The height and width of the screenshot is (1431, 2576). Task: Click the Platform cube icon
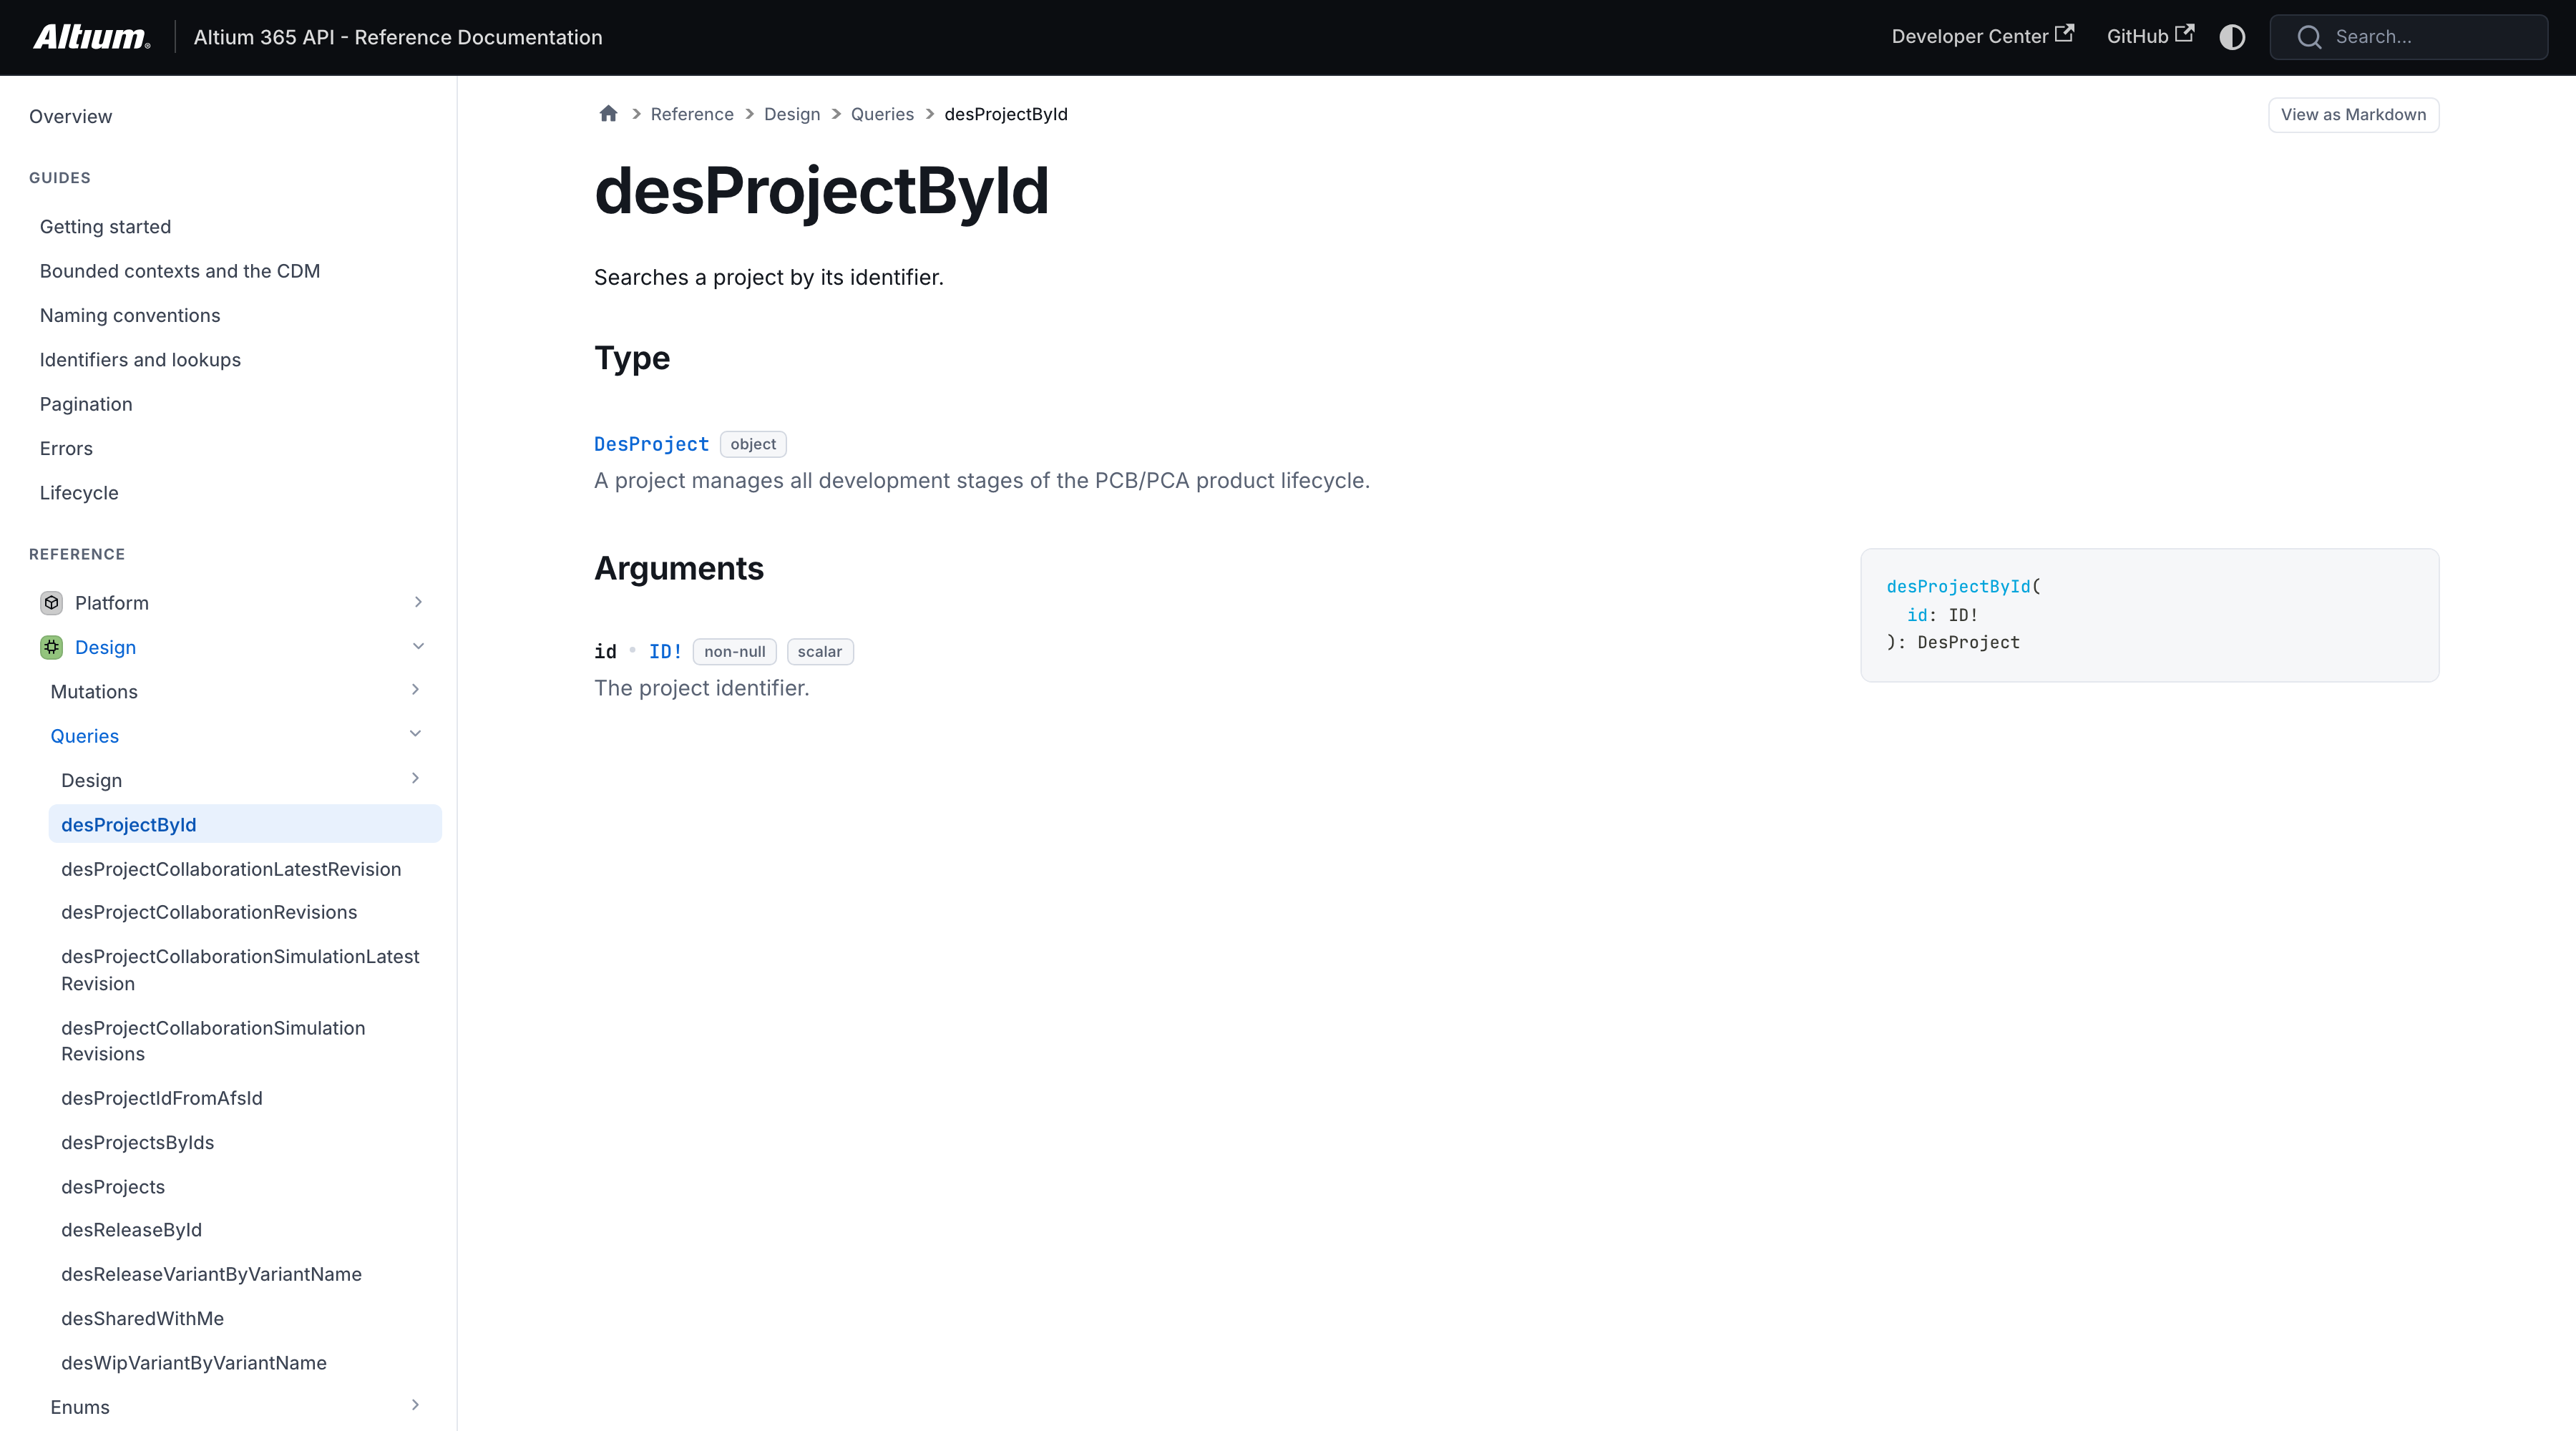pos(52,603)
